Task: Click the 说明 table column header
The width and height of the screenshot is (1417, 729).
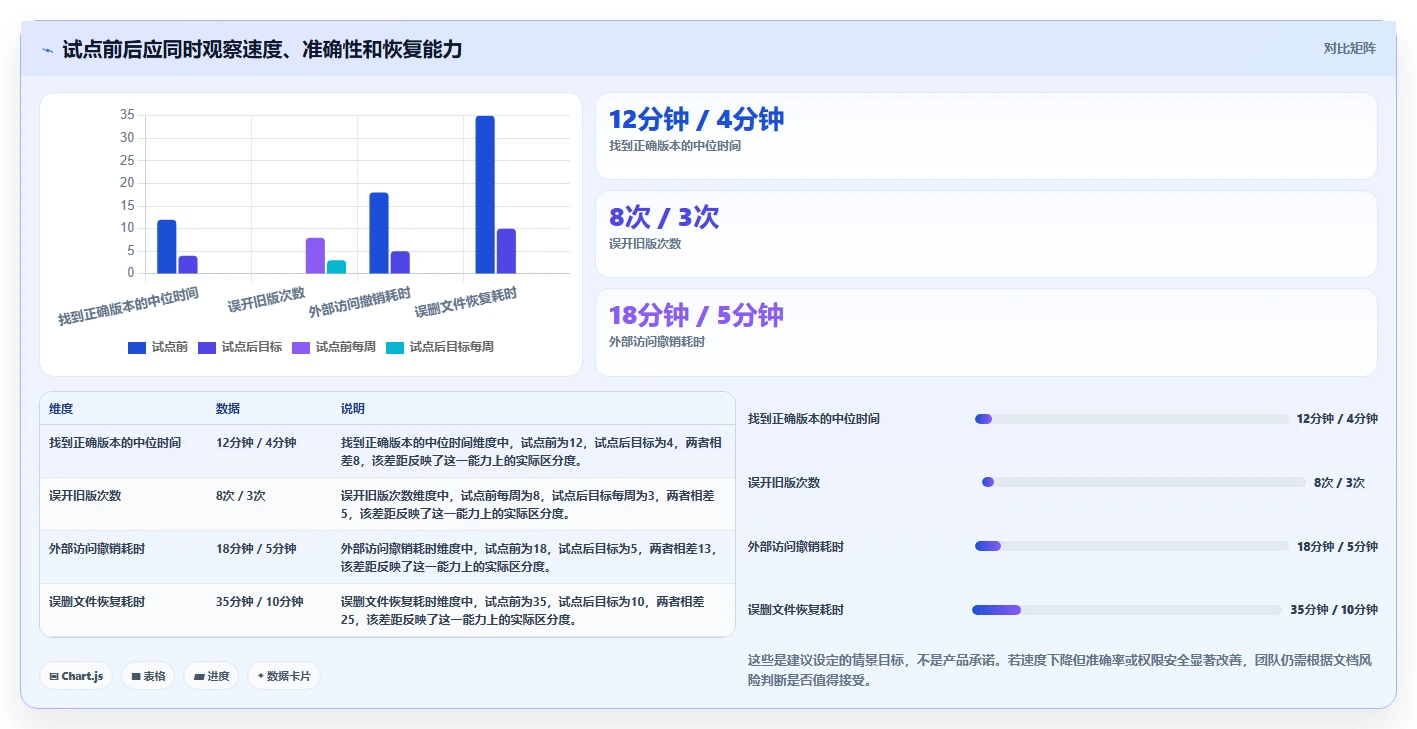Action: [353, 409]
